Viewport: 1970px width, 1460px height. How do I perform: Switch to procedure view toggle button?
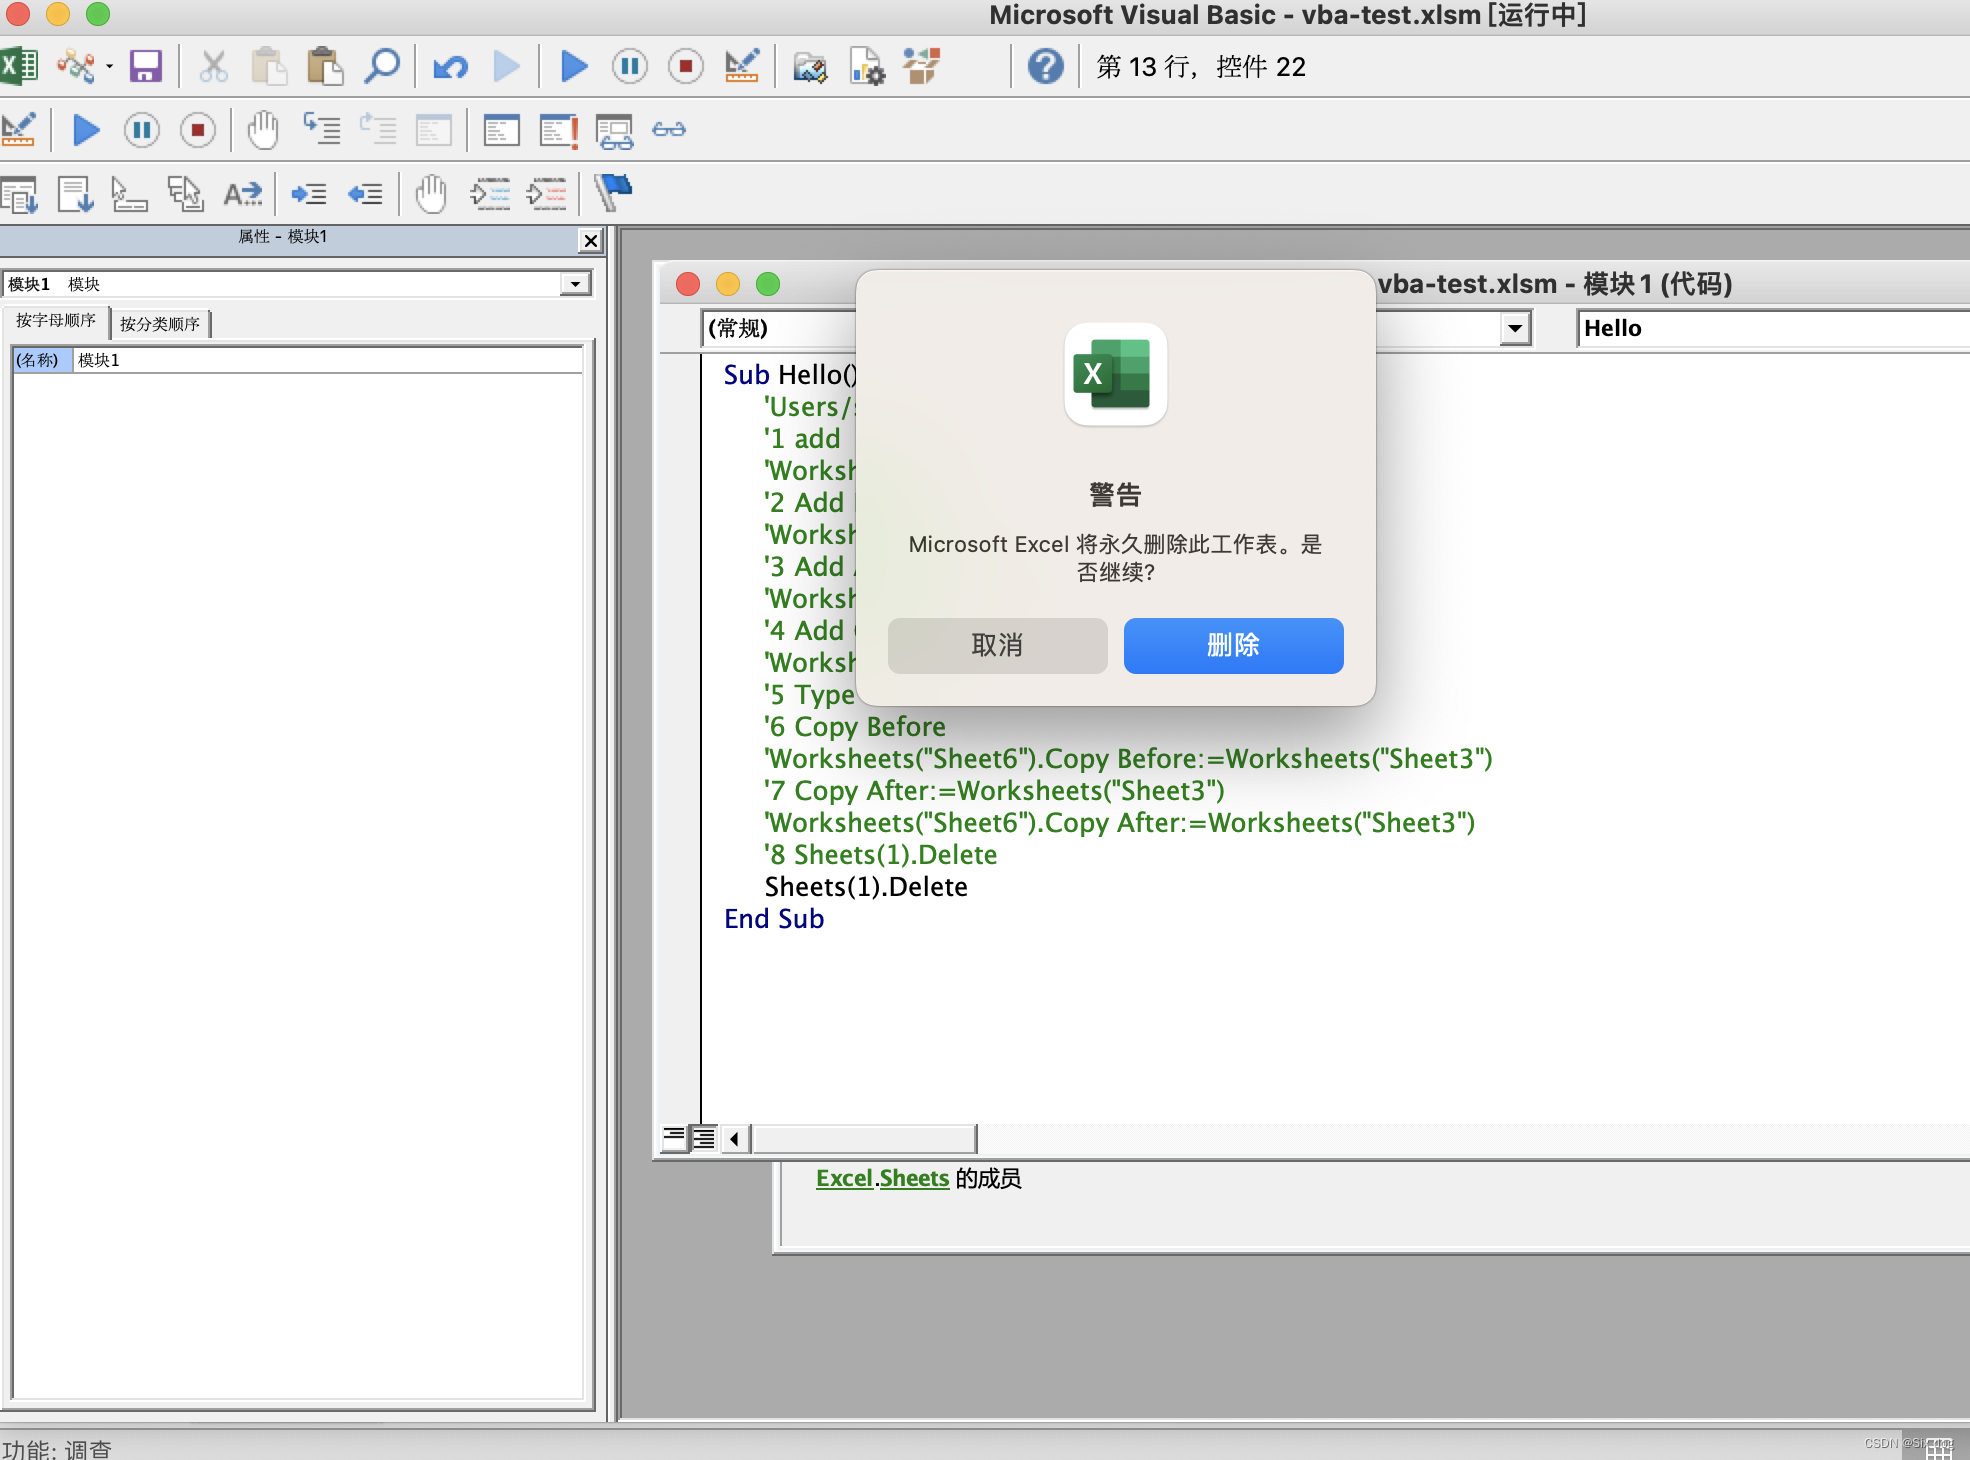coord(675,1138)
